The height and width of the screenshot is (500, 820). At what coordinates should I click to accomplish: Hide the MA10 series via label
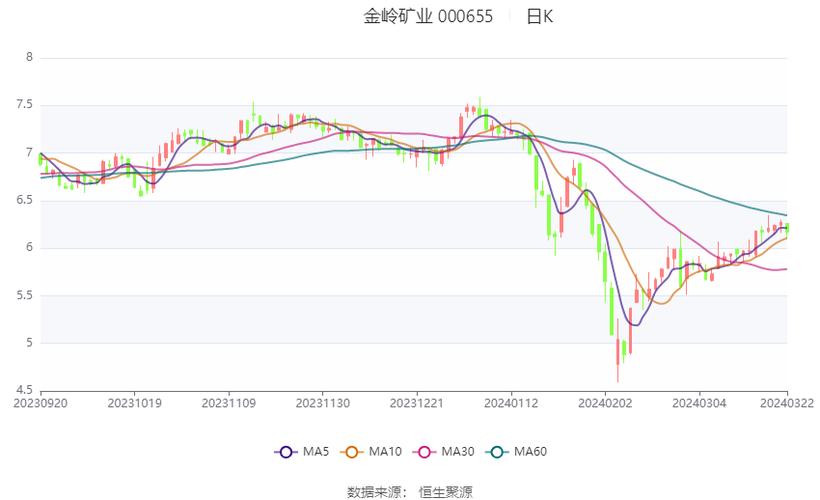tap(385, 452)
